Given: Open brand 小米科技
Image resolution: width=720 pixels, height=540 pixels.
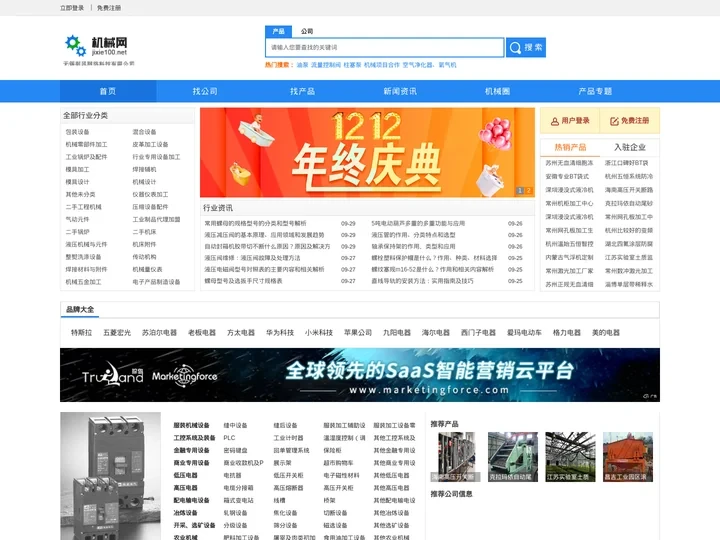Looking at the screenshot, I should point(319,332).
